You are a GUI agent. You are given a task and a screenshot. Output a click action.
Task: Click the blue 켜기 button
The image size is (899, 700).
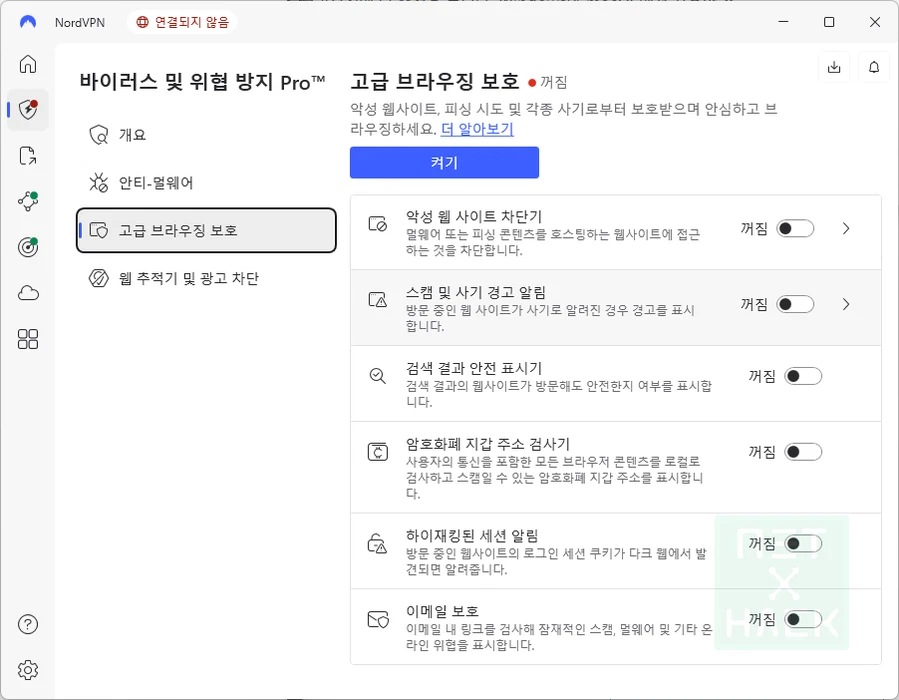(444, 162)
